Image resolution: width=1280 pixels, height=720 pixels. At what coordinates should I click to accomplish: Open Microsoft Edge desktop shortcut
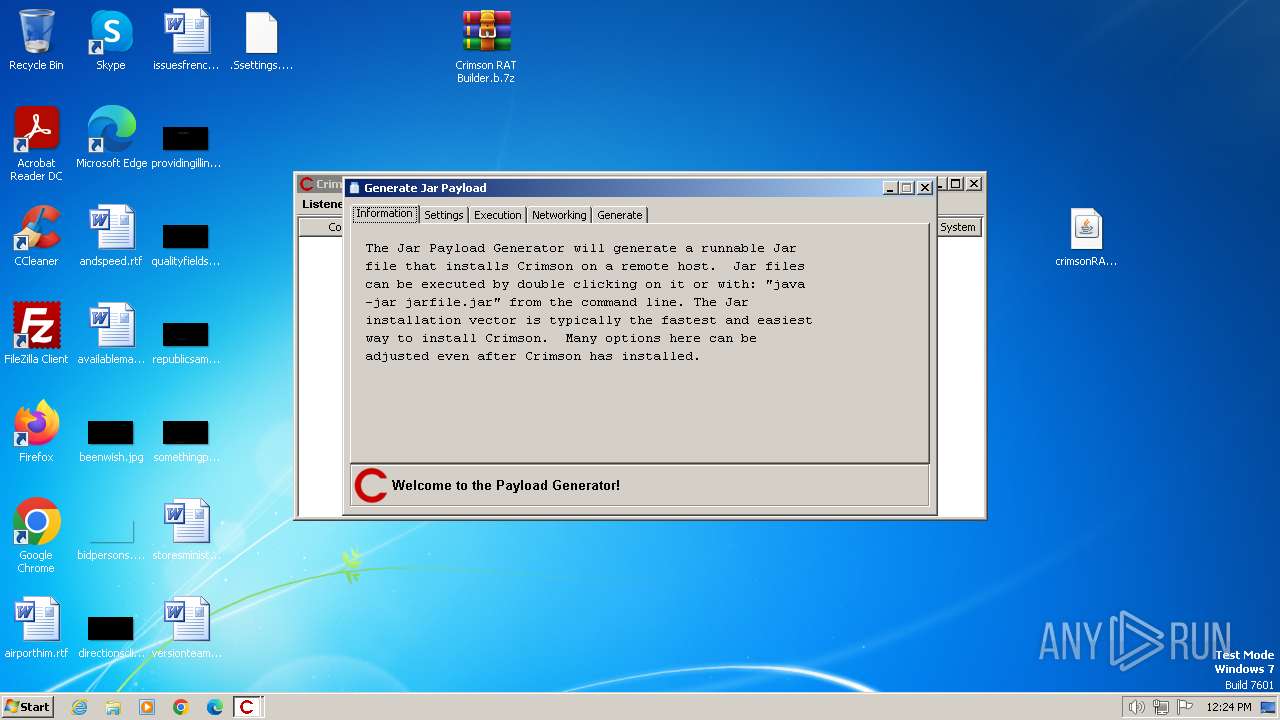click(x=111, y=138)
